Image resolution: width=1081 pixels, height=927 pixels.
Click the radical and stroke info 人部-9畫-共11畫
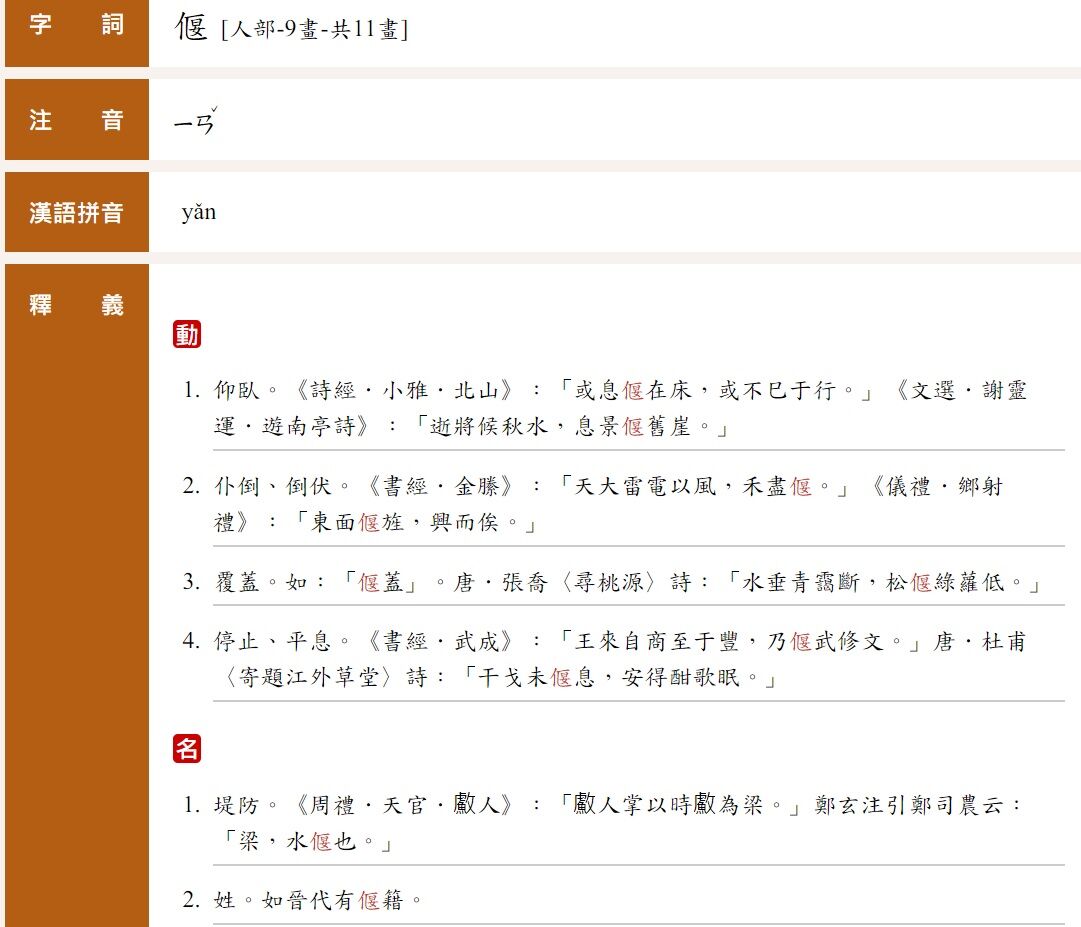pos(314,29)
